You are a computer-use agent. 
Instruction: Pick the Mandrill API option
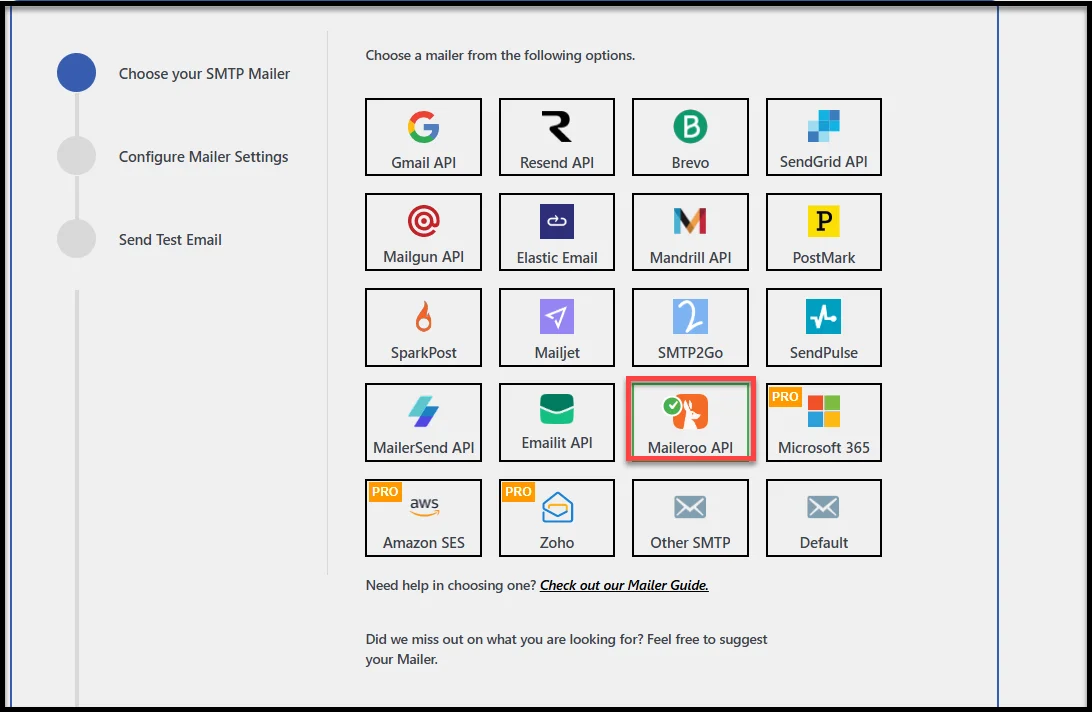pyautogui.click(x=690, y=231)
